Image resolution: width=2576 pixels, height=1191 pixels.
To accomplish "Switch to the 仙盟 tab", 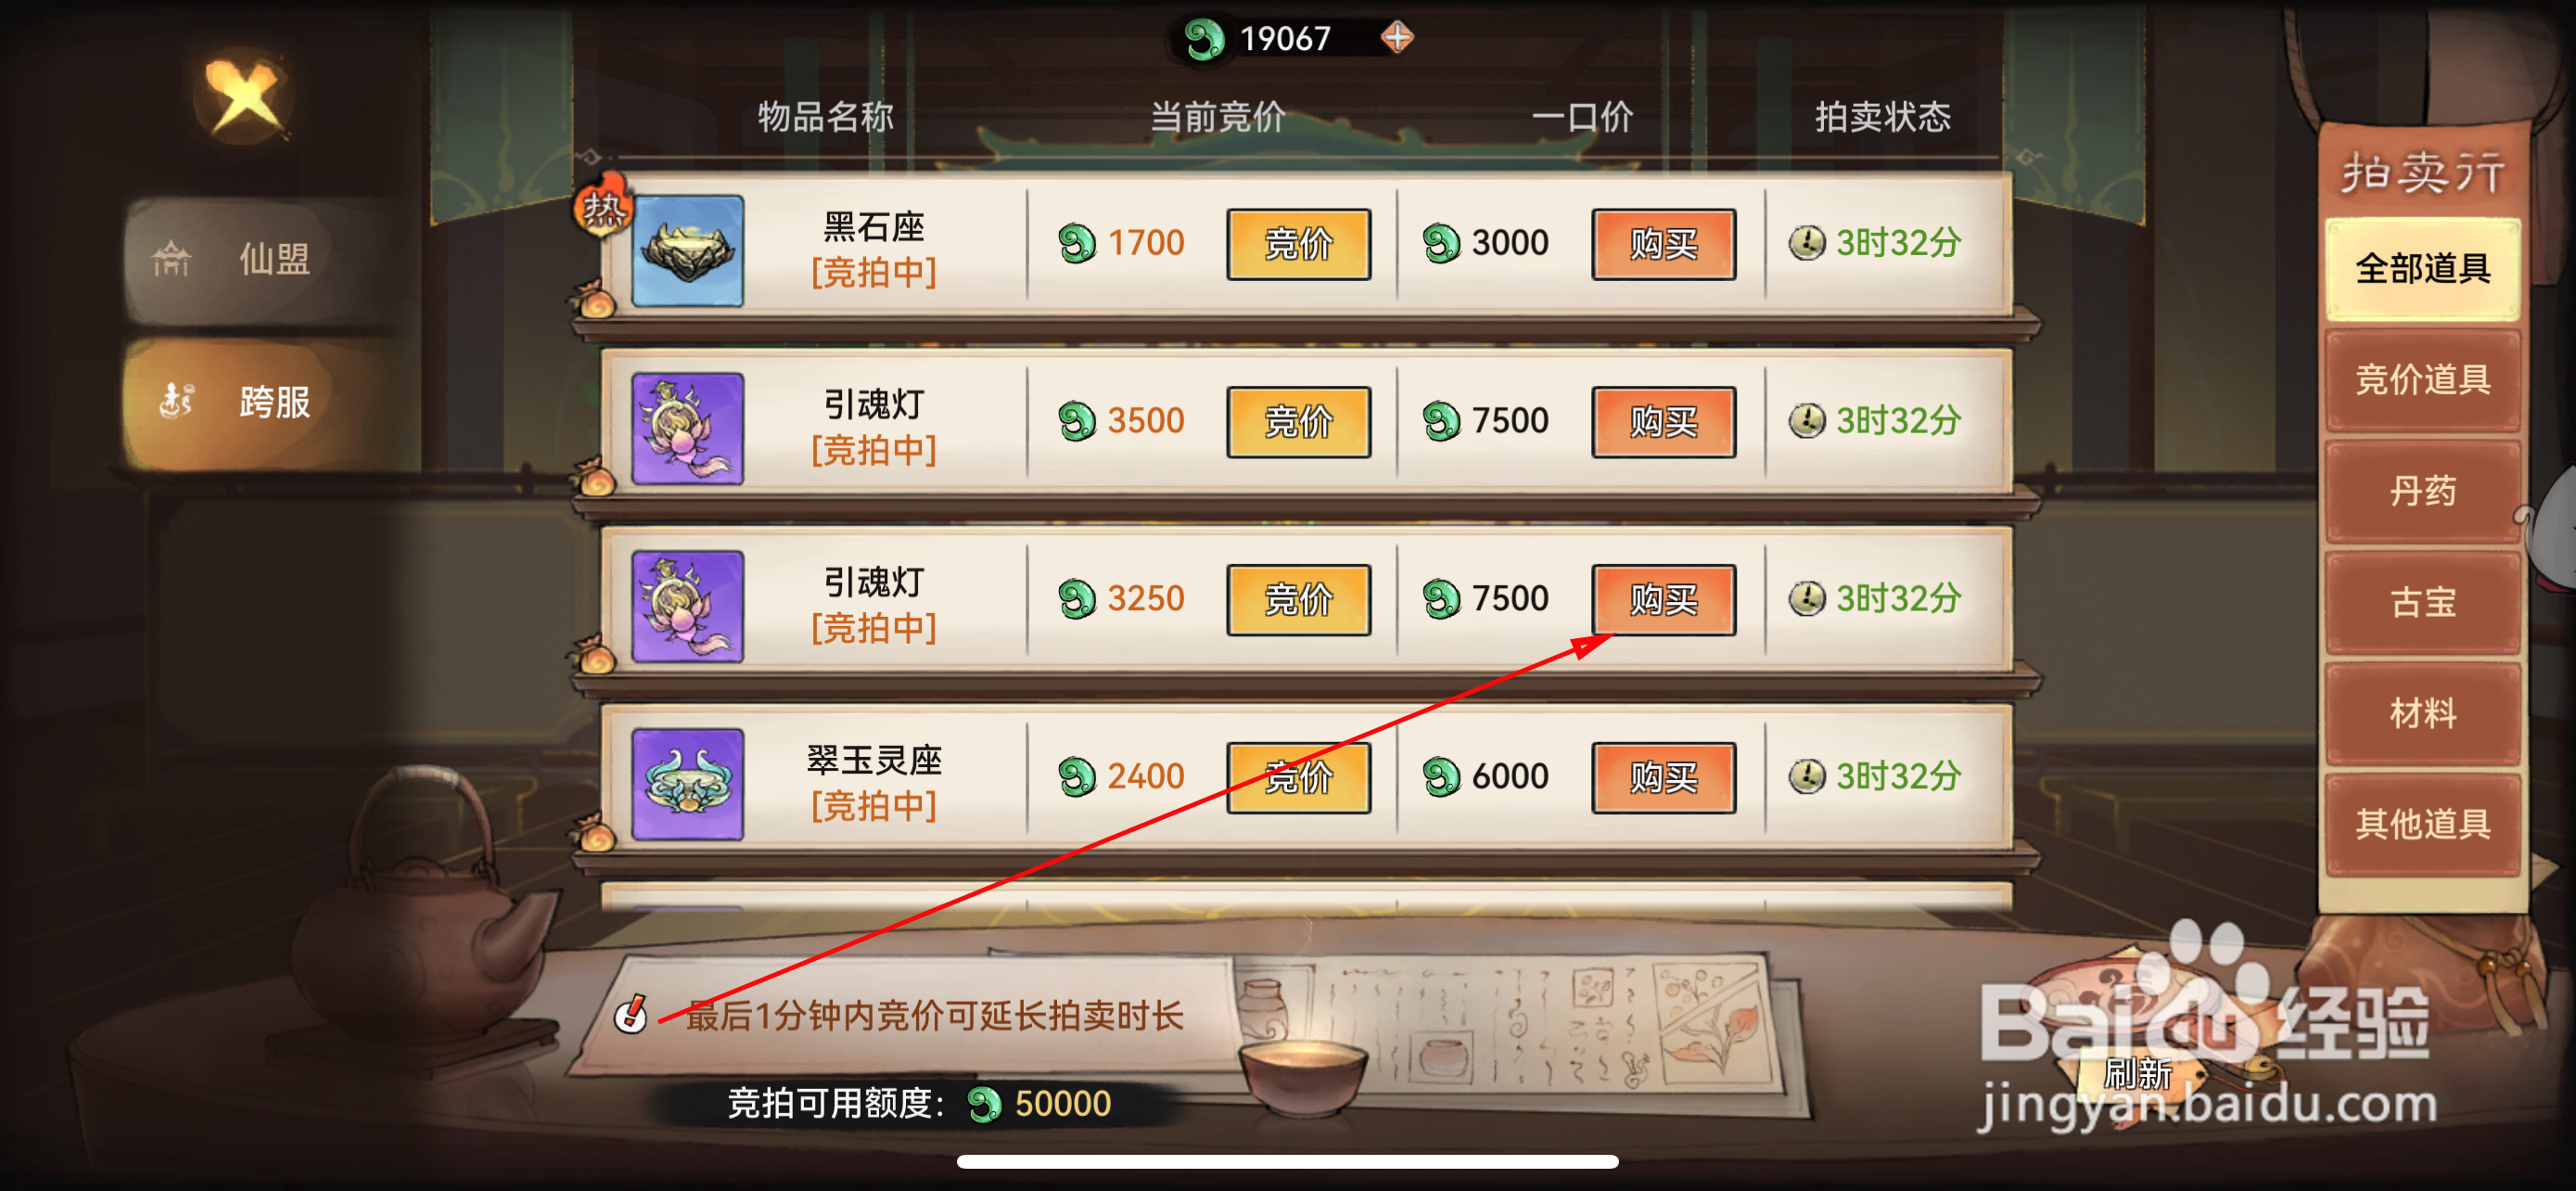I will 260,260.
